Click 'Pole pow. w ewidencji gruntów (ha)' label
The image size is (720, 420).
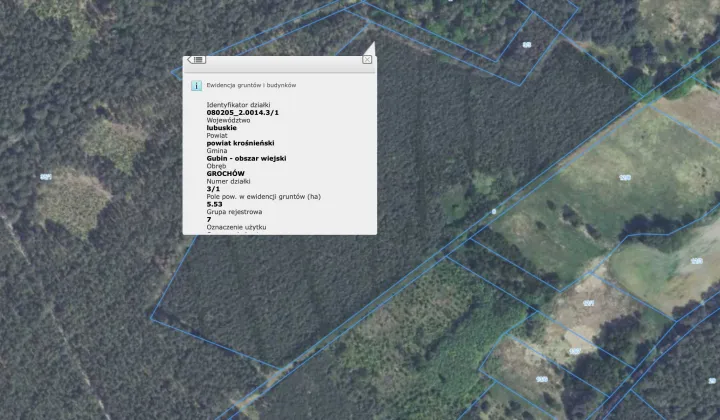264,196
